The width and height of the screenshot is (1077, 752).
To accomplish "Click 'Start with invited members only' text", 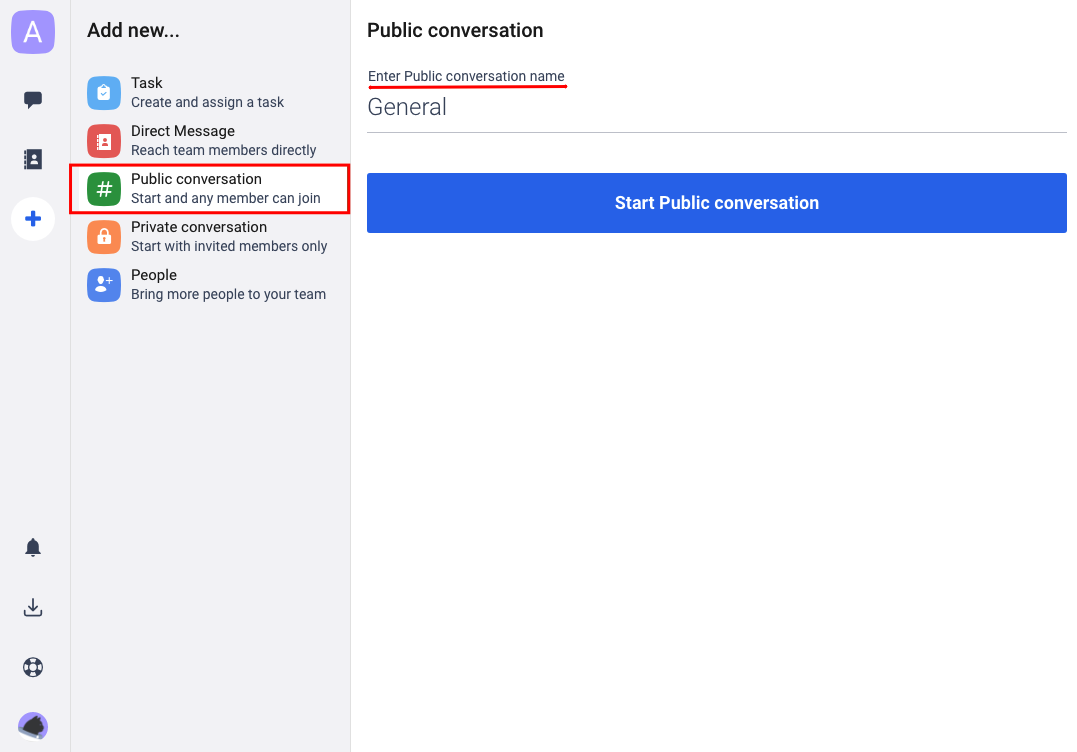I will point(229,247).
